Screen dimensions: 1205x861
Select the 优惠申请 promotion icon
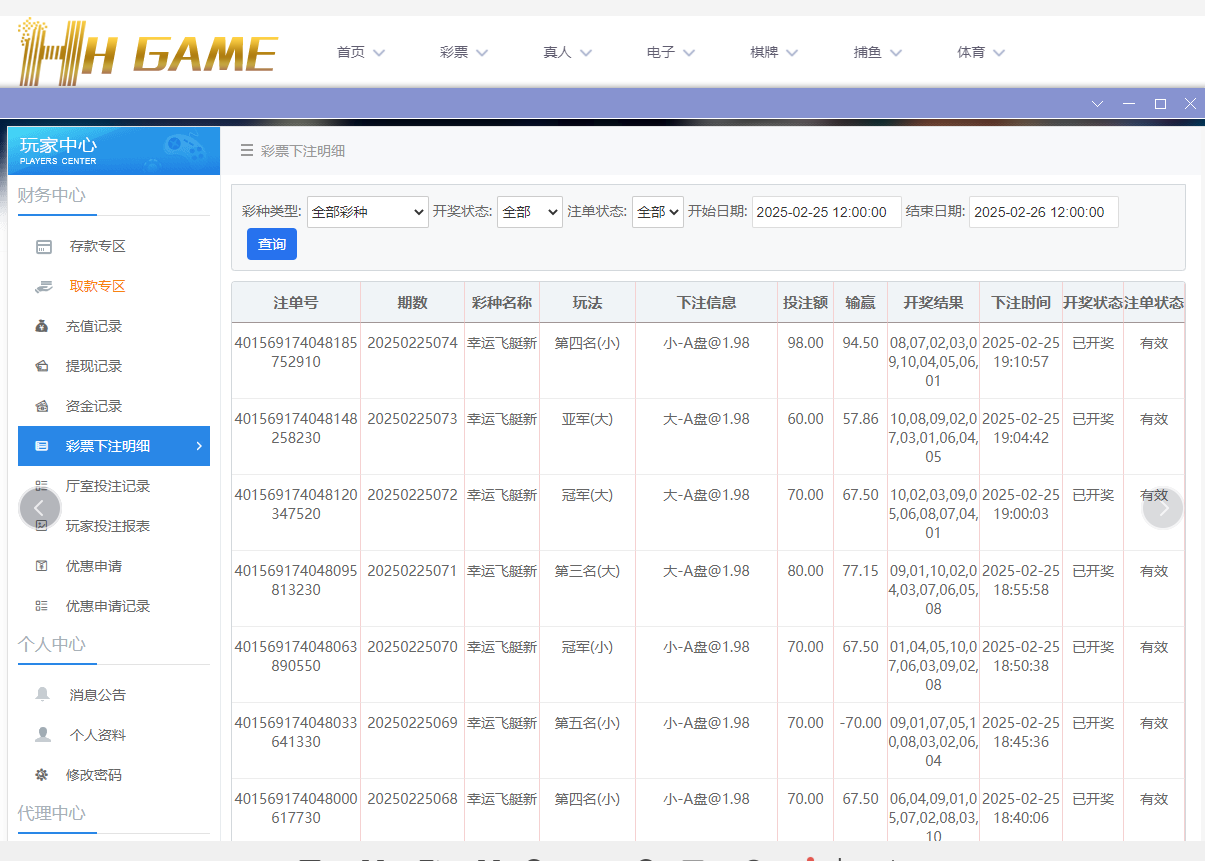pos(43,566)
